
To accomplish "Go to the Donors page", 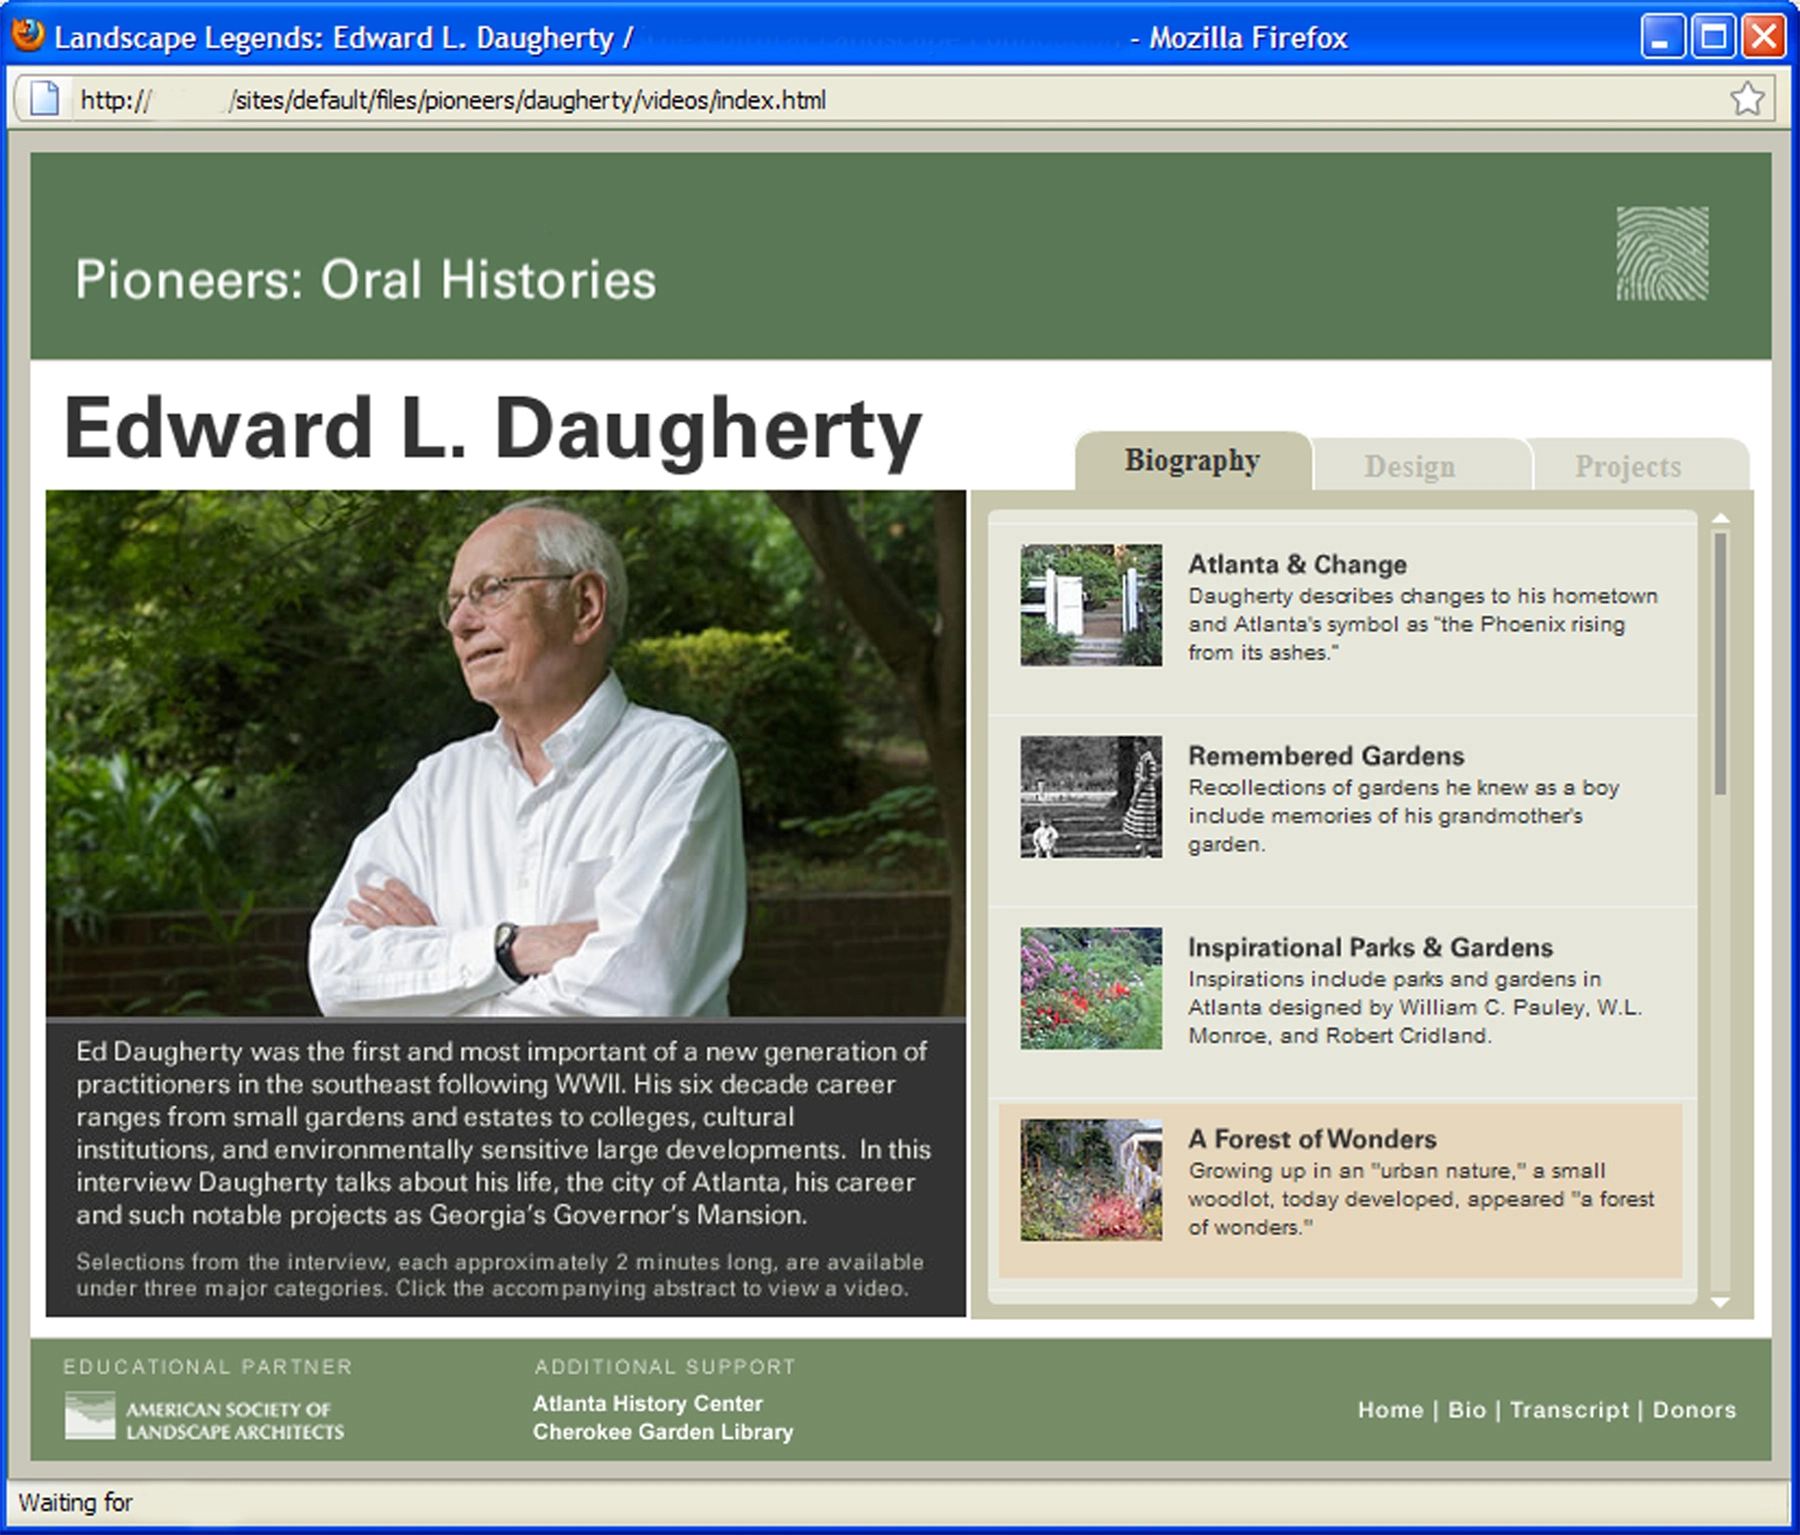I will [x=1694, y=1409].
